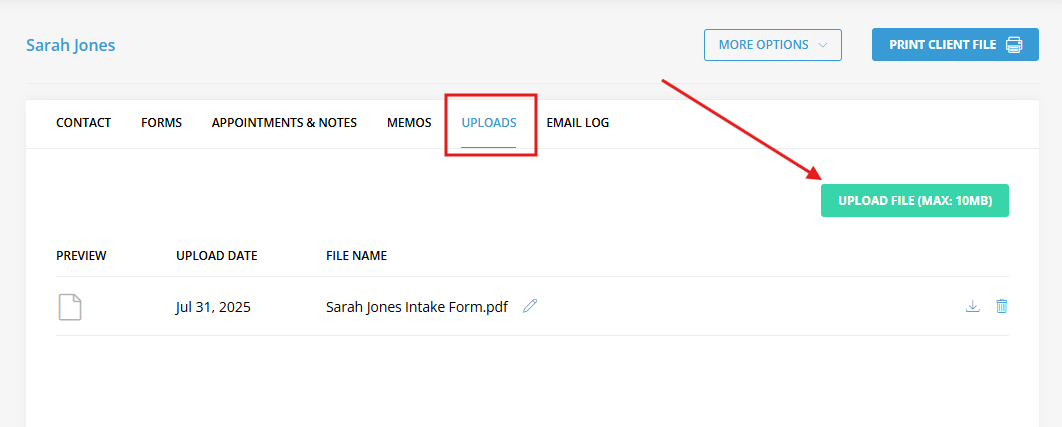The image size is (1062, 427).
Task: Rename the file using the pencil icon
Action: click(x=530, y=306)
